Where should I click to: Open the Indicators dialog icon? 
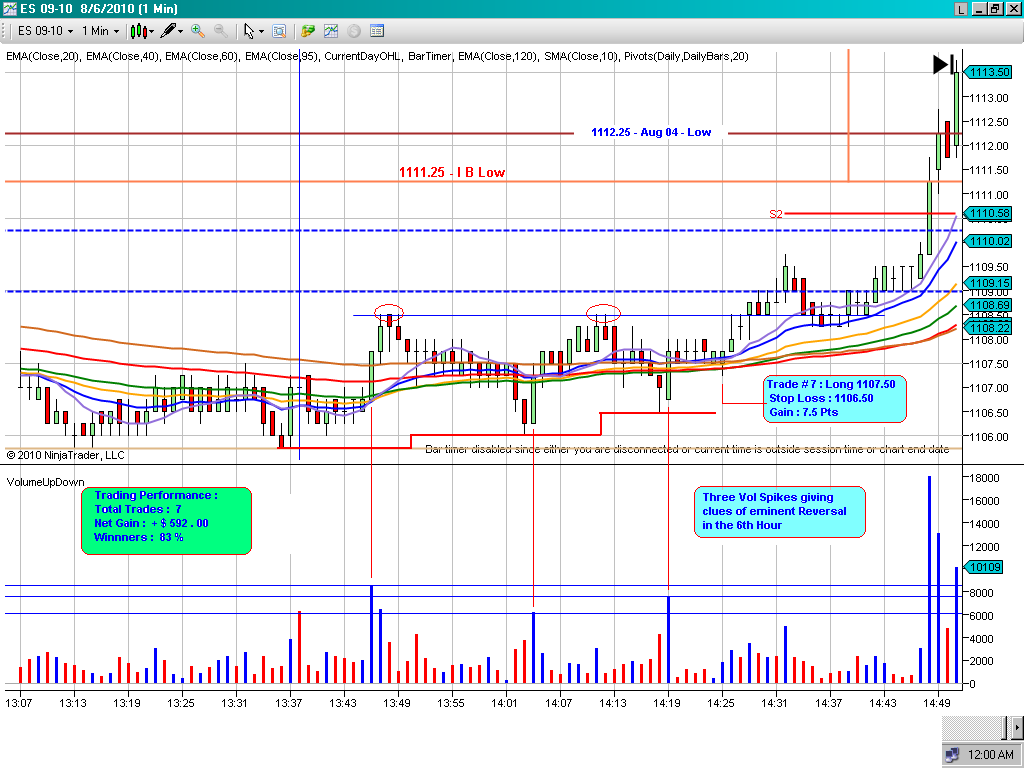pyautogui.click(x=330, y=31)
